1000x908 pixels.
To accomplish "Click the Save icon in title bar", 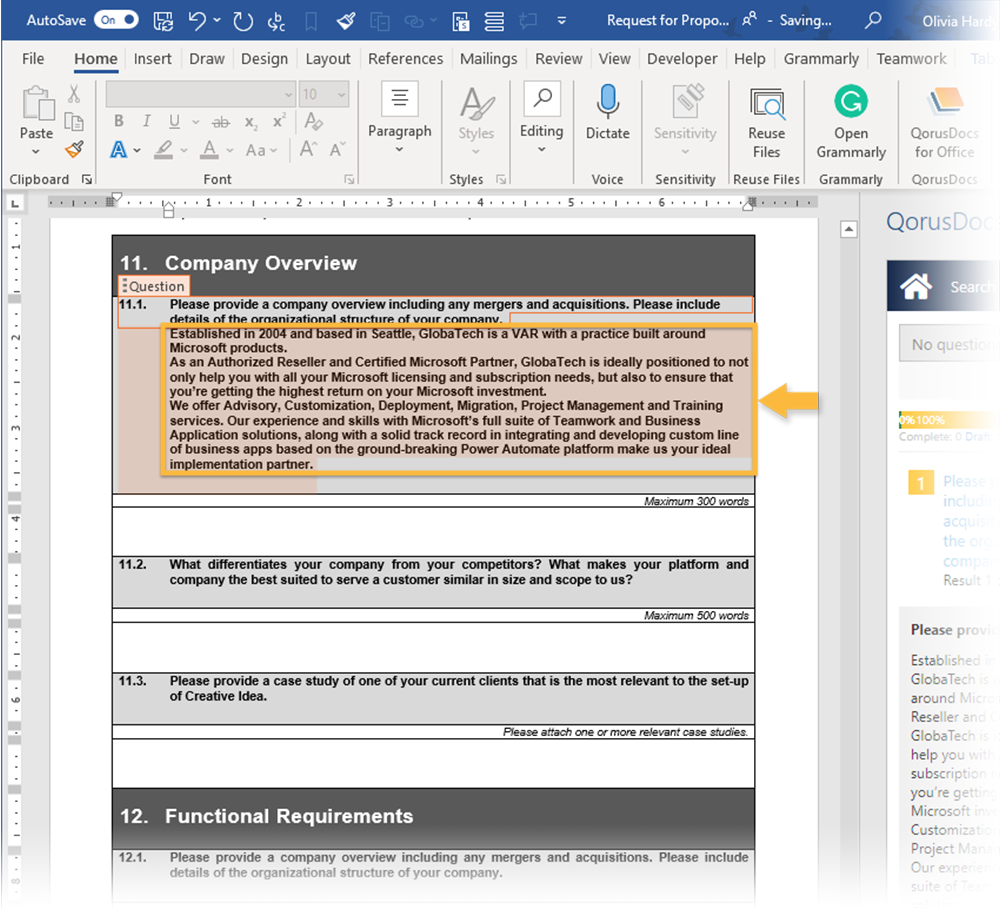I will 163,21.
